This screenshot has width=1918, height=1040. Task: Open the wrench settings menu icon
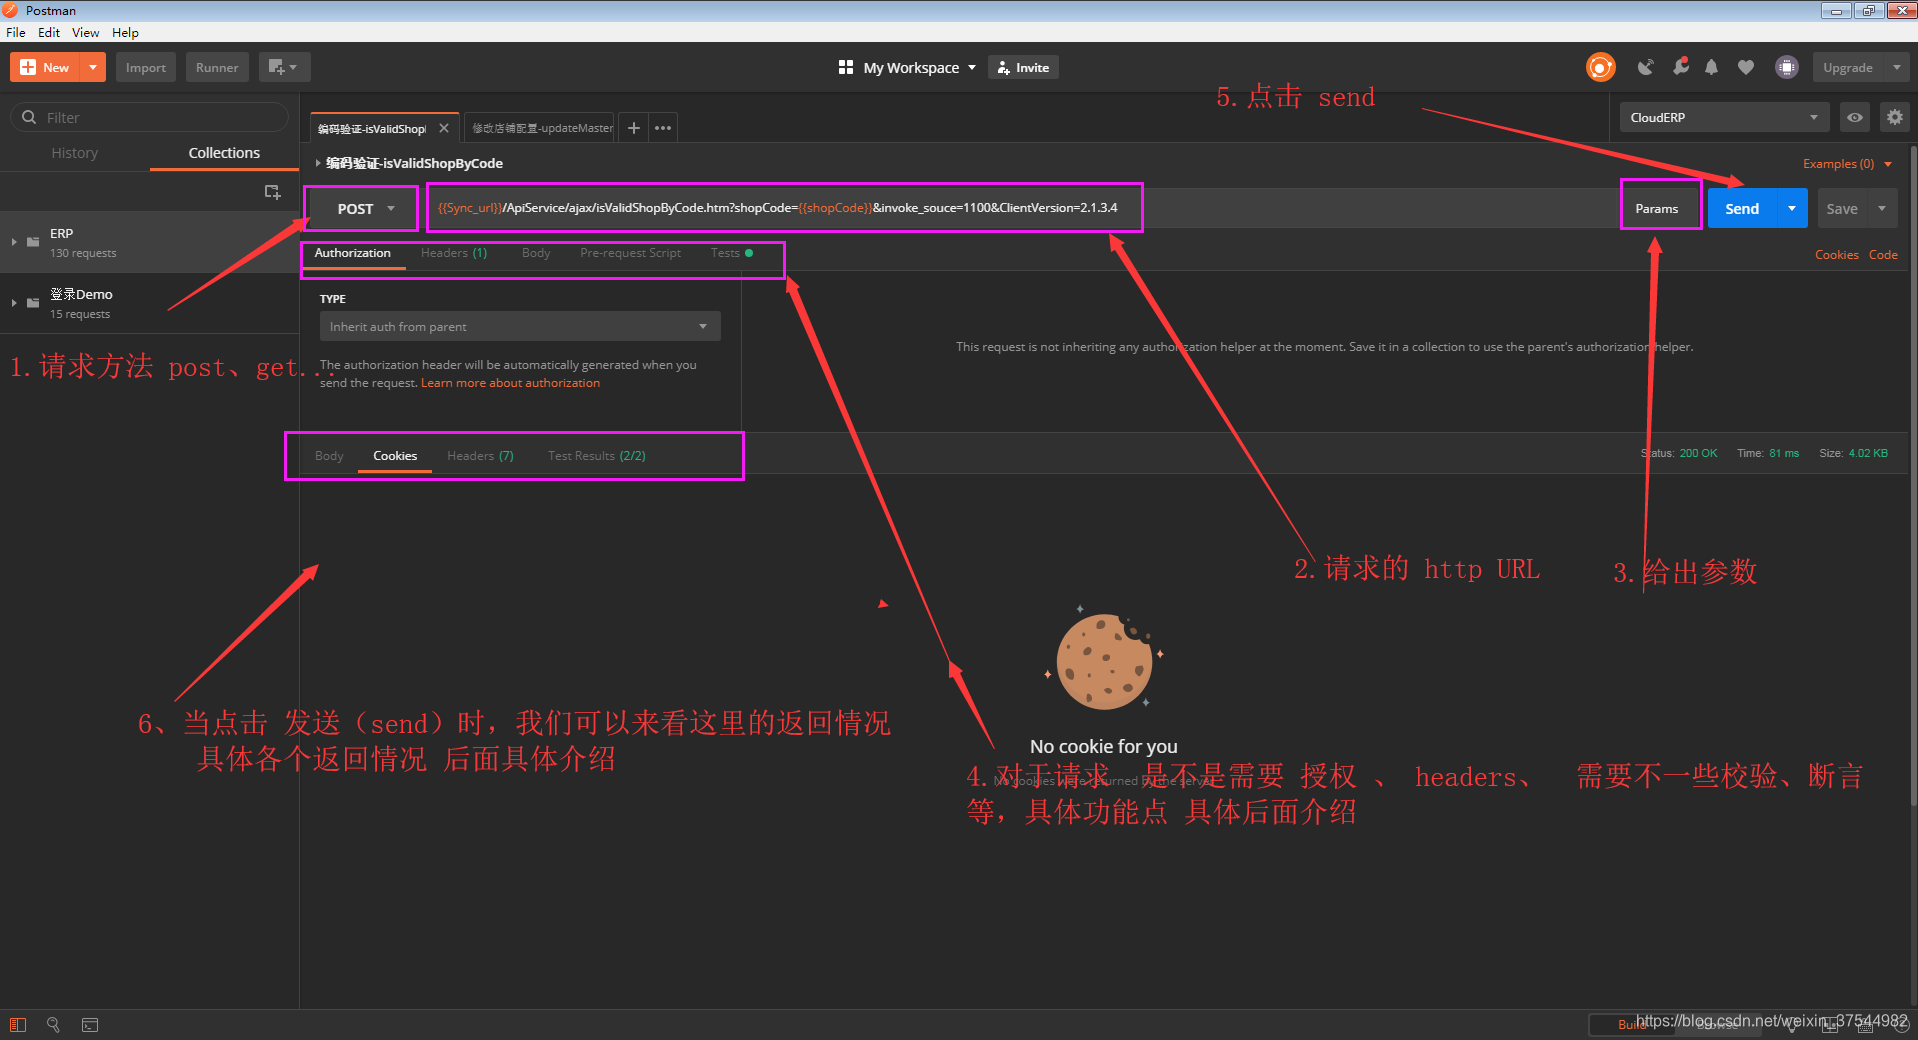[x=1680, y=67]
